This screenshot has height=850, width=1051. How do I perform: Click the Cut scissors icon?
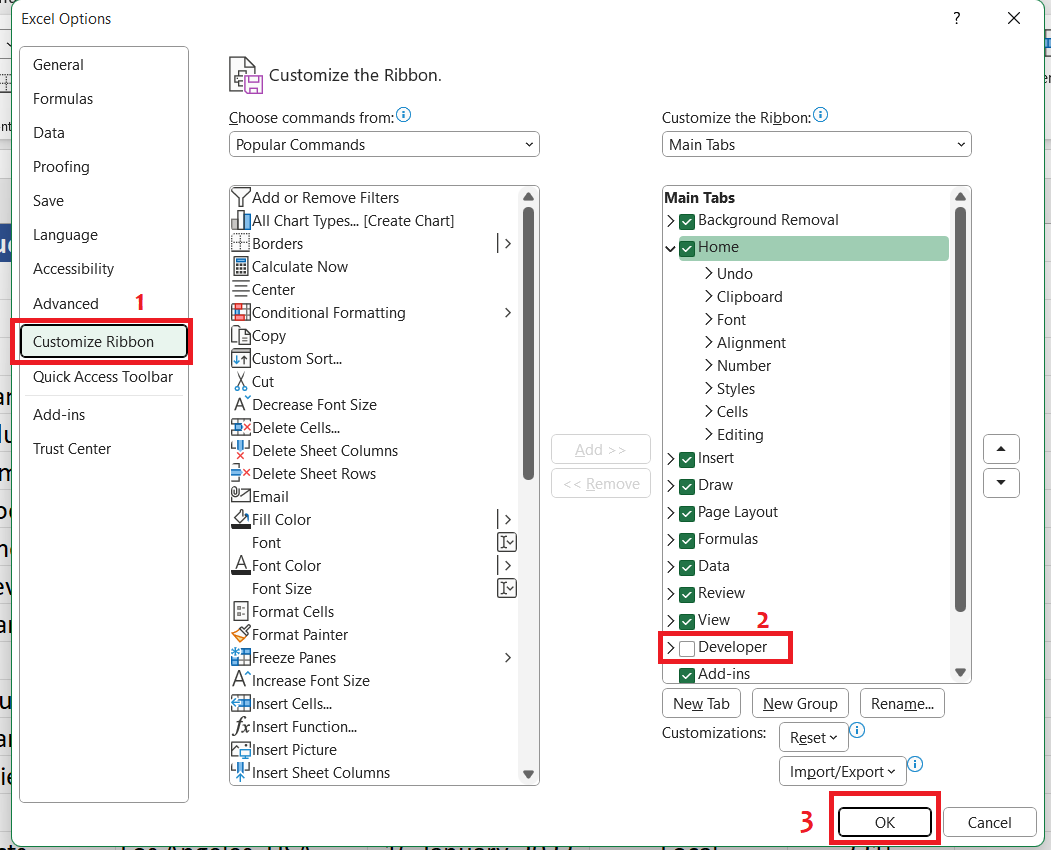[x=241, y=381]
